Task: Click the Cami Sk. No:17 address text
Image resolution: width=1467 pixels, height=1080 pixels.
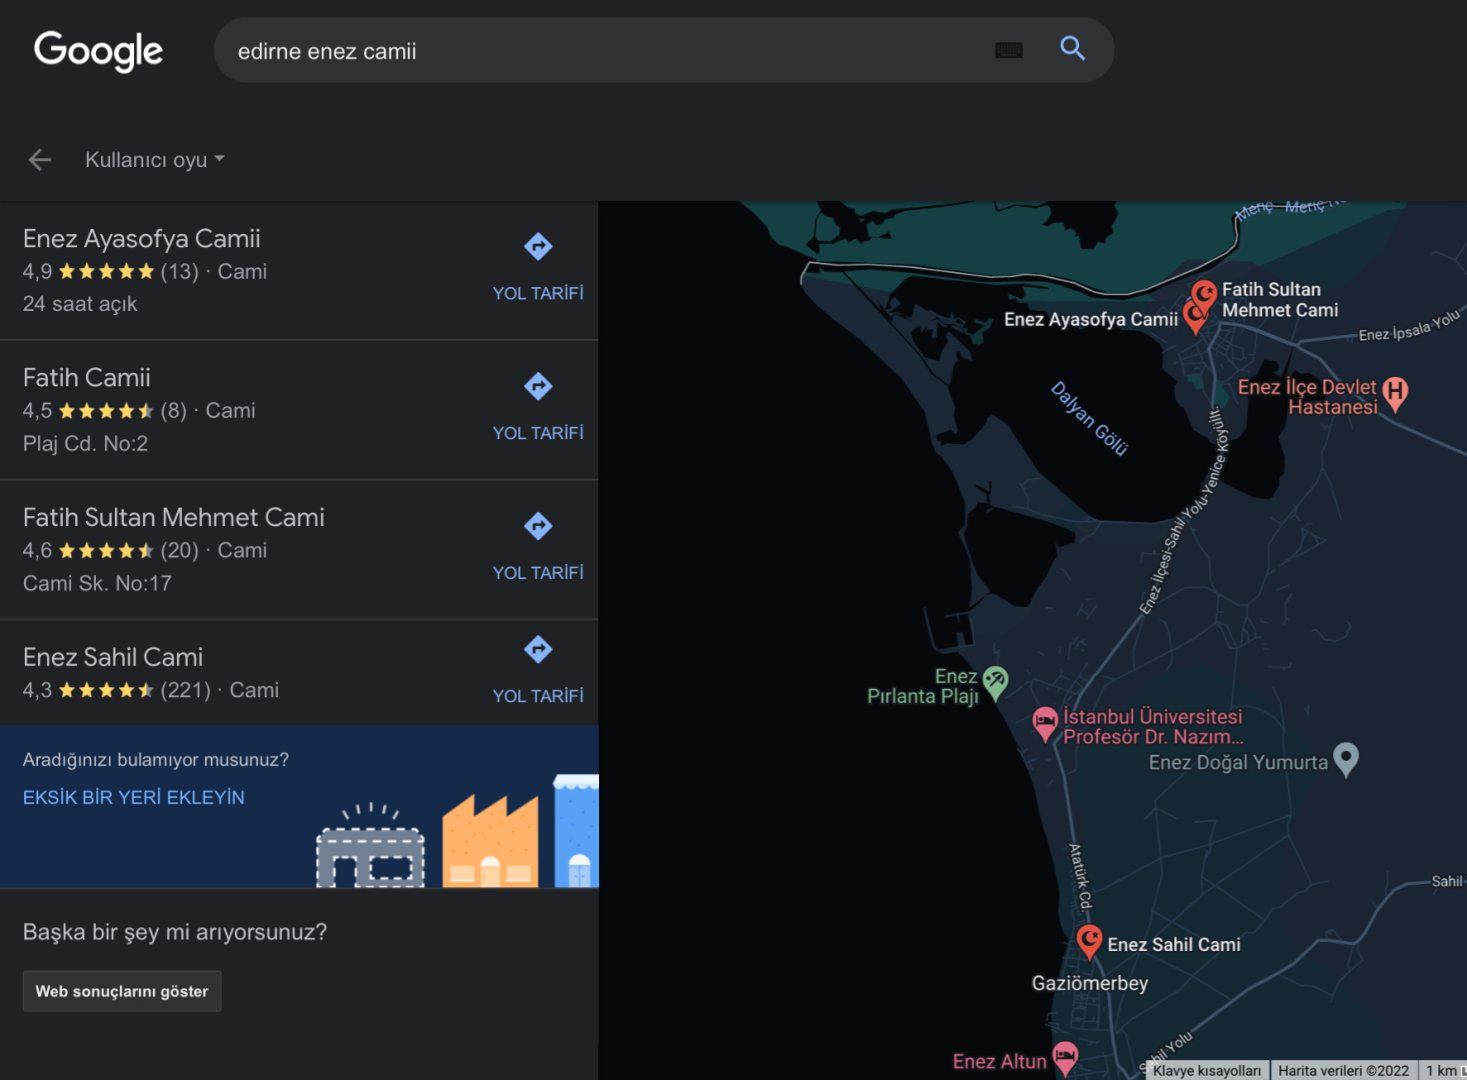Action: [97, 583]
